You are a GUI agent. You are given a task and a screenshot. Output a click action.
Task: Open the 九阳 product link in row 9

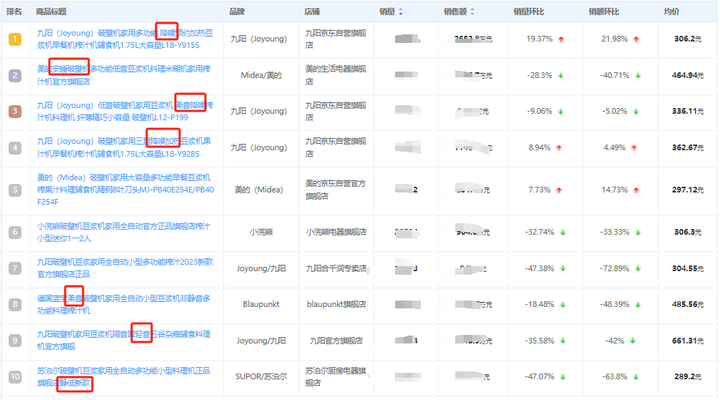point(124,340)
